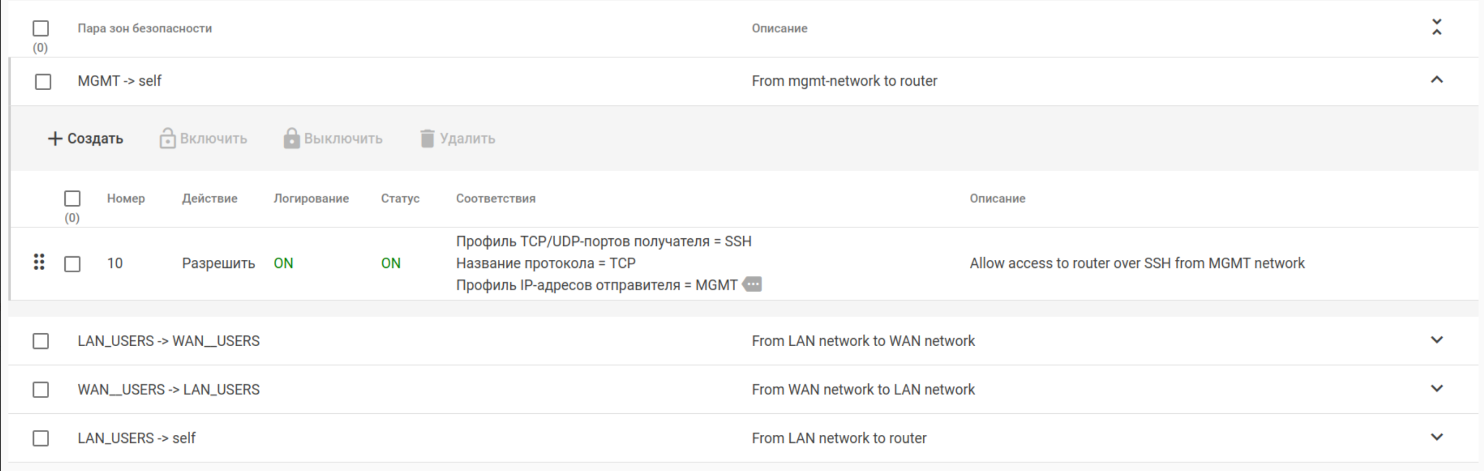Screen dimensions: 1484x471
Task: Check the LAN_USERS -> WAN__USERS checkbox
Action: pos(41,341)
